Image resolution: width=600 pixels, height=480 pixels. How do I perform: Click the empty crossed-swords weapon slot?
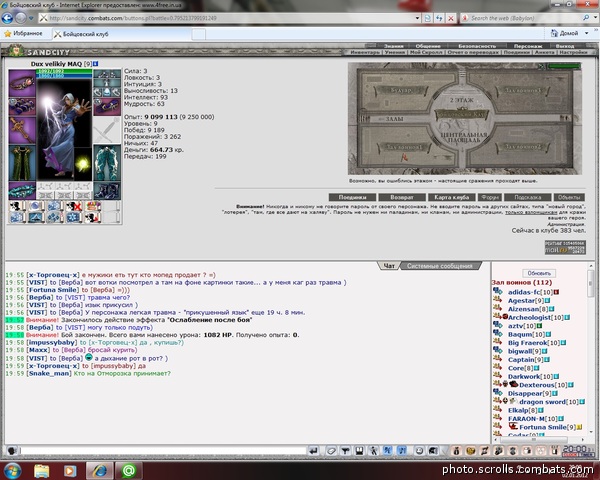point(107,130)
